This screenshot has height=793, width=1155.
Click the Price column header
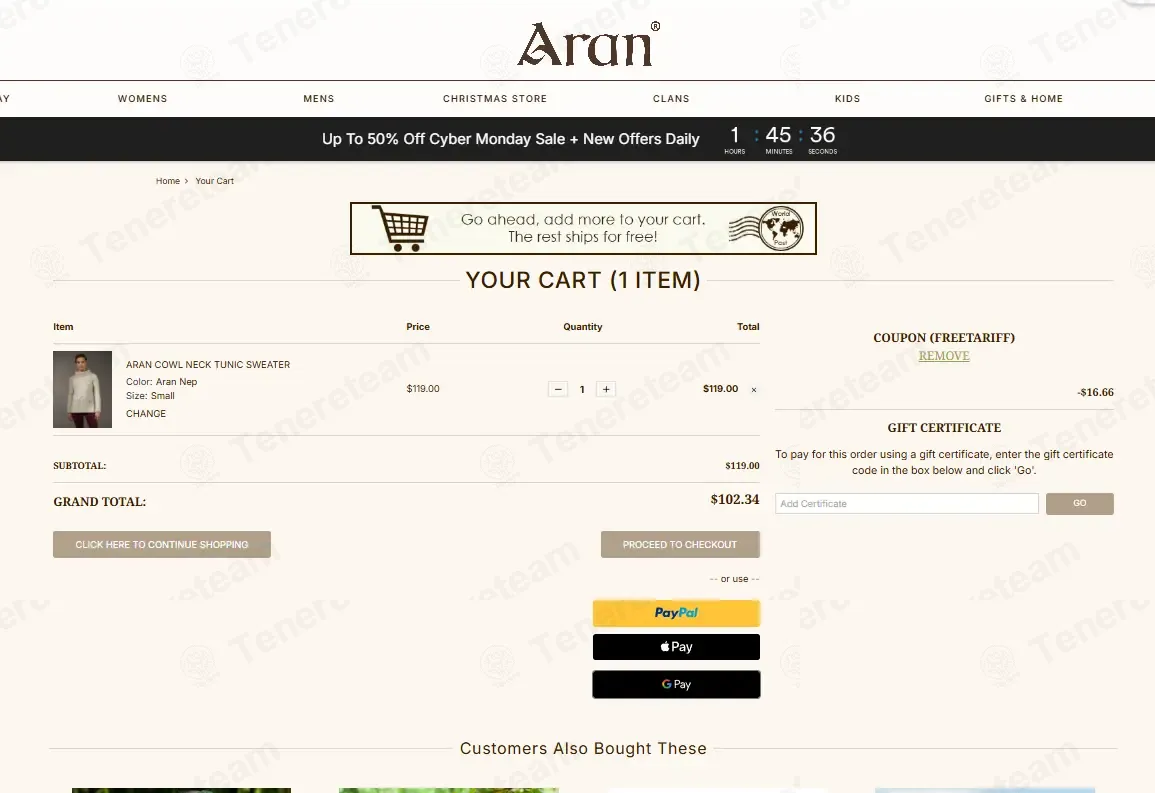[x=418, y=327]
